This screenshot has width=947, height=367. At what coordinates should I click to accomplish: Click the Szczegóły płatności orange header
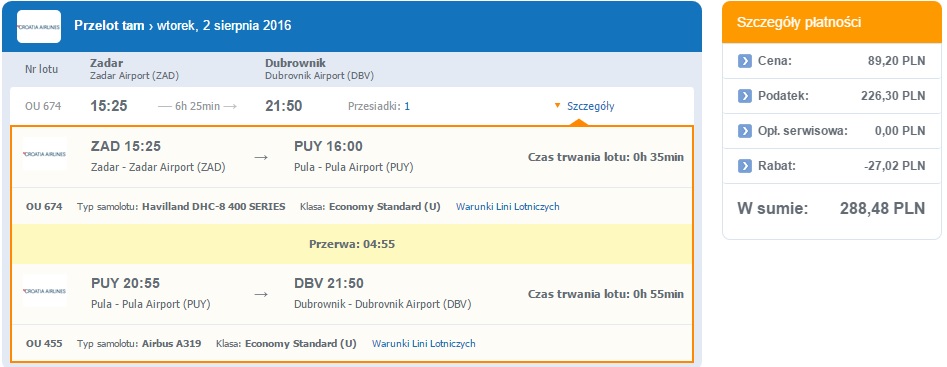832,22
